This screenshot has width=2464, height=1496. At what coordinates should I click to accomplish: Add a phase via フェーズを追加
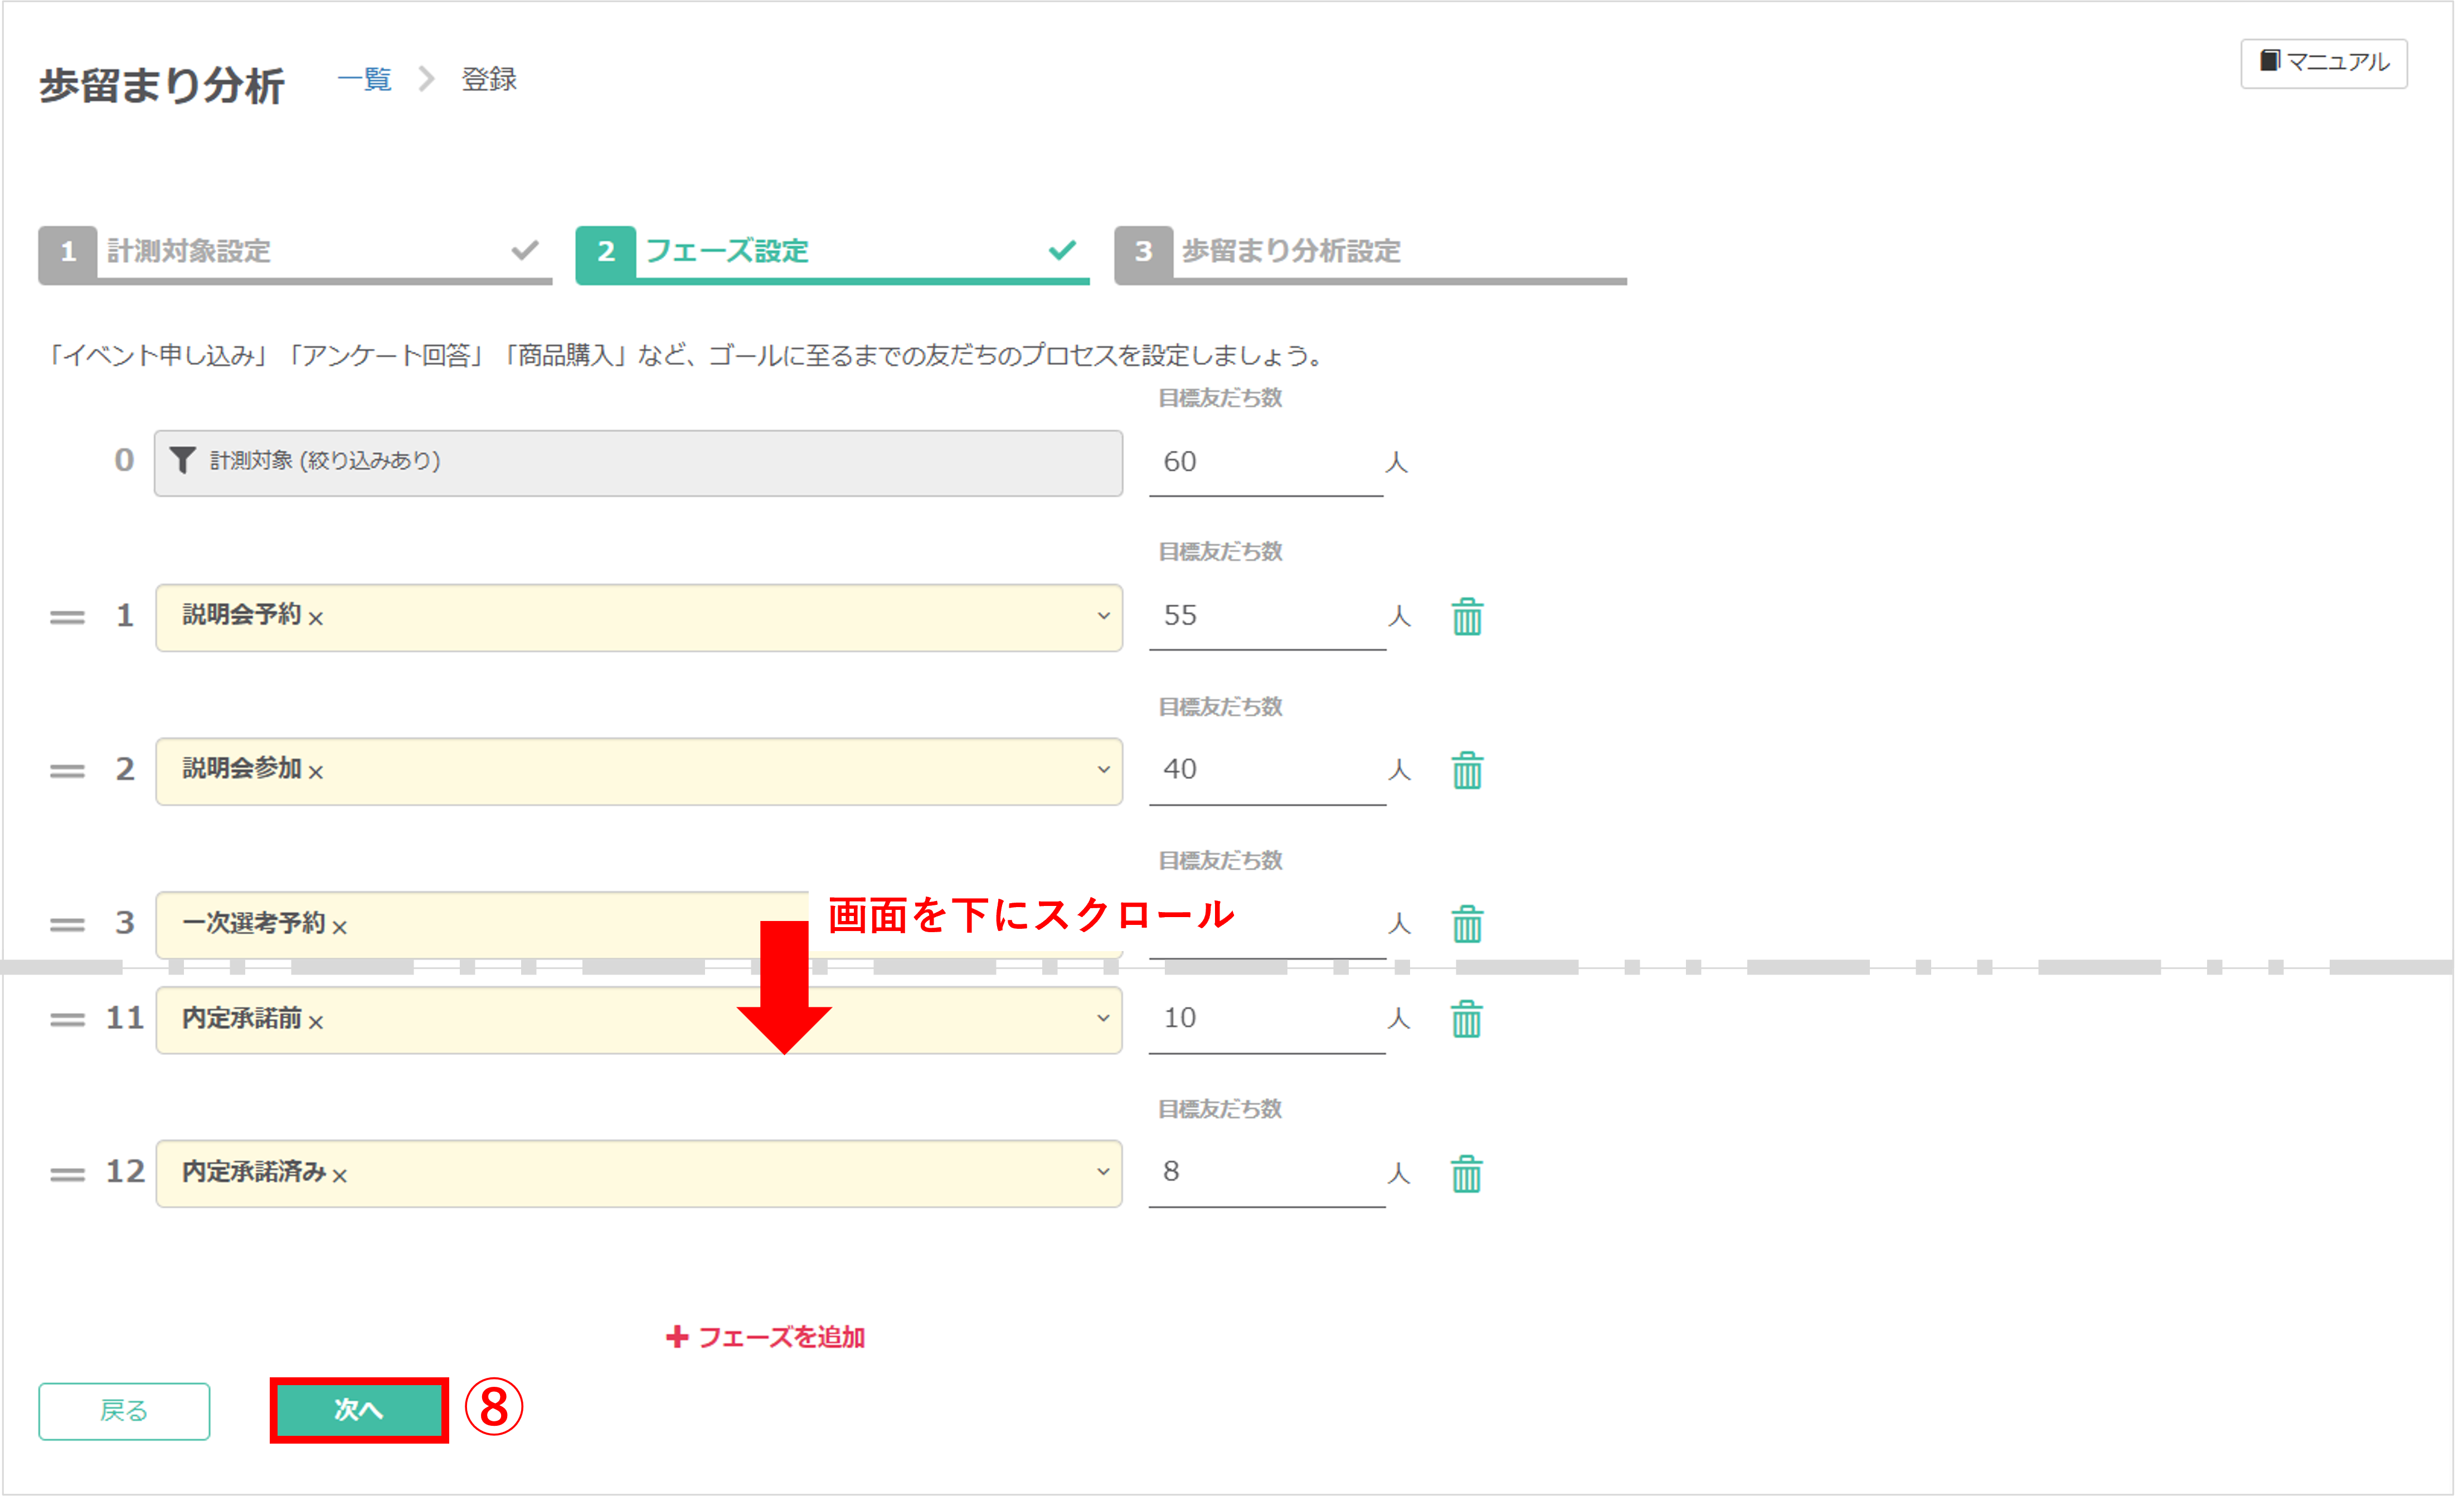pyautogui.click(x=766, y=1337)
